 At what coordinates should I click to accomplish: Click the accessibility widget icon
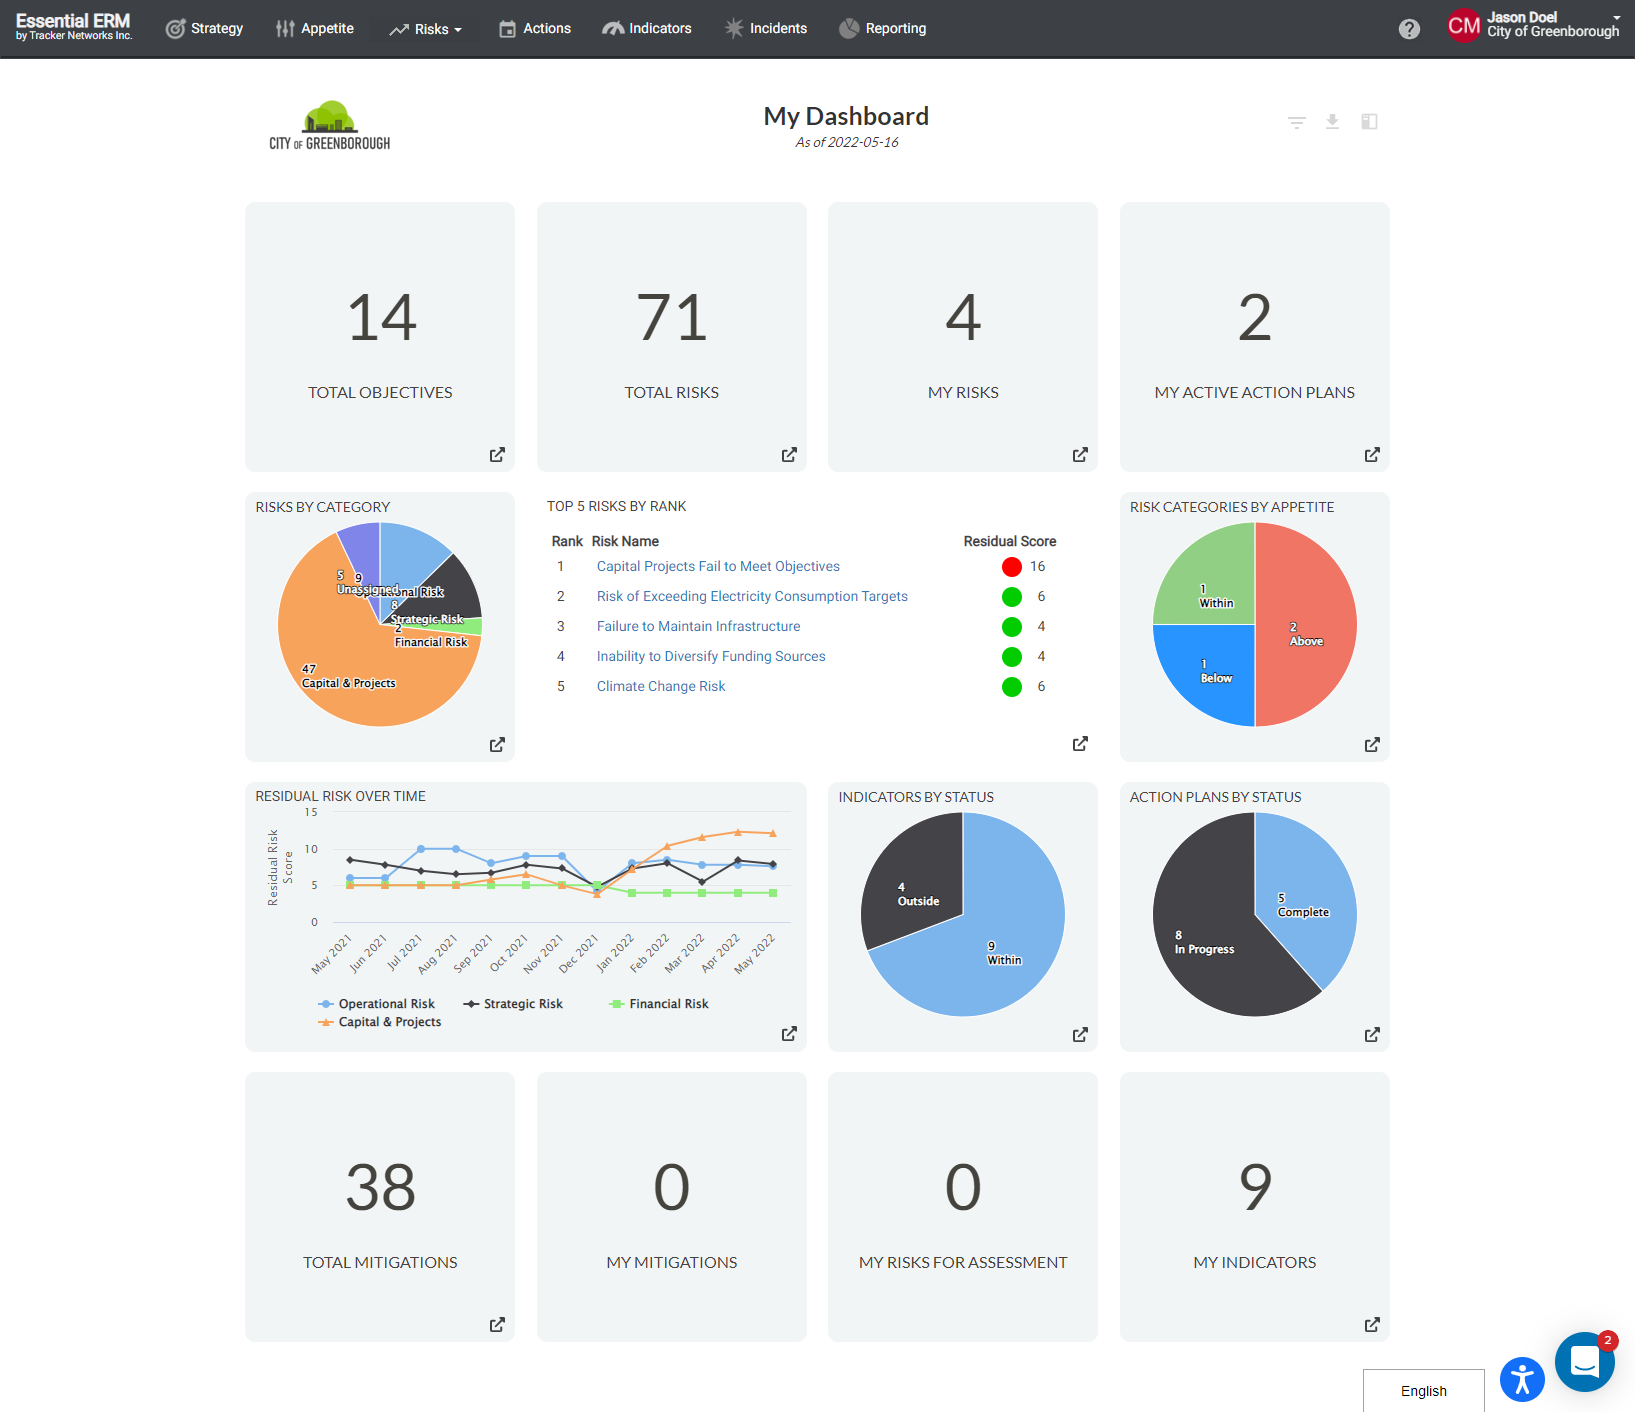tap(1522, 1380)
